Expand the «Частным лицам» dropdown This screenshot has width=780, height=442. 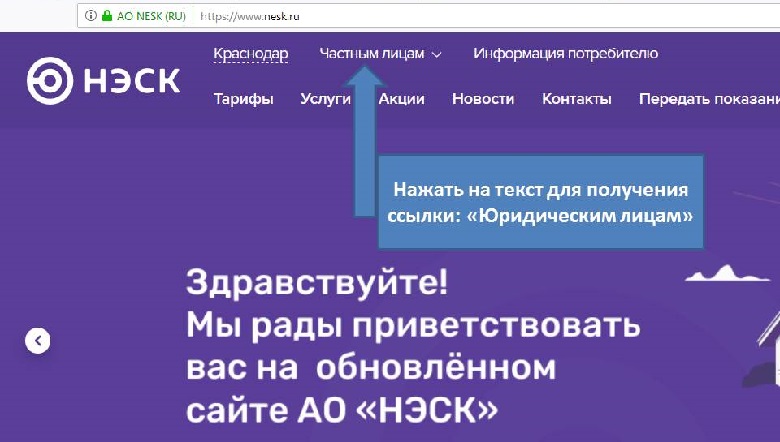(381, 54)
